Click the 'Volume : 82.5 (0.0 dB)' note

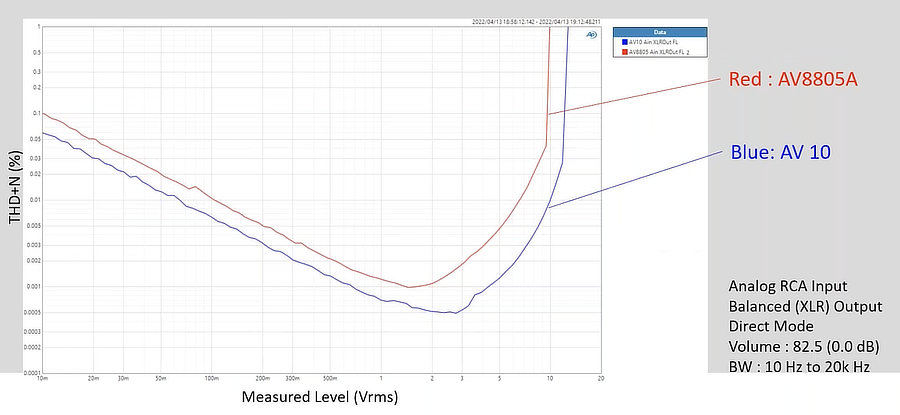[805, 347]
